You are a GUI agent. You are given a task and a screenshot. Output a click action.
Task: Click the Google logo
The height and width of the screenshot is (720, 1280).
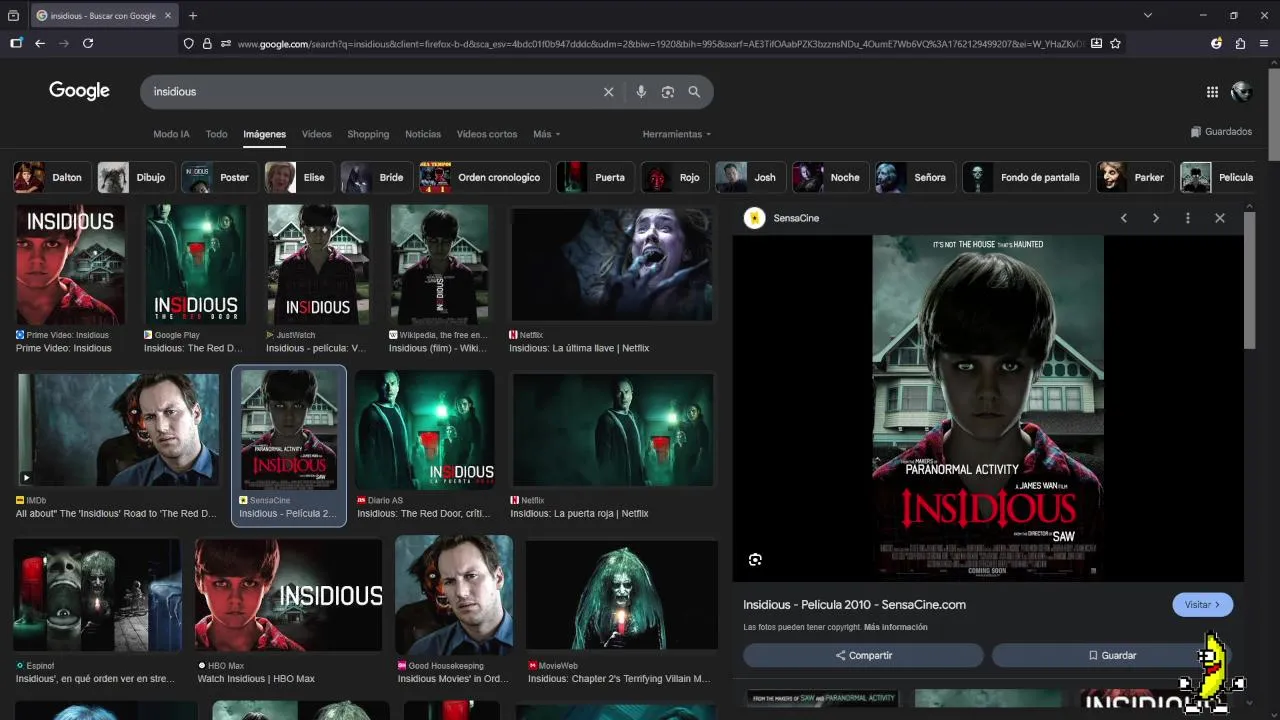tap(79, 91)
